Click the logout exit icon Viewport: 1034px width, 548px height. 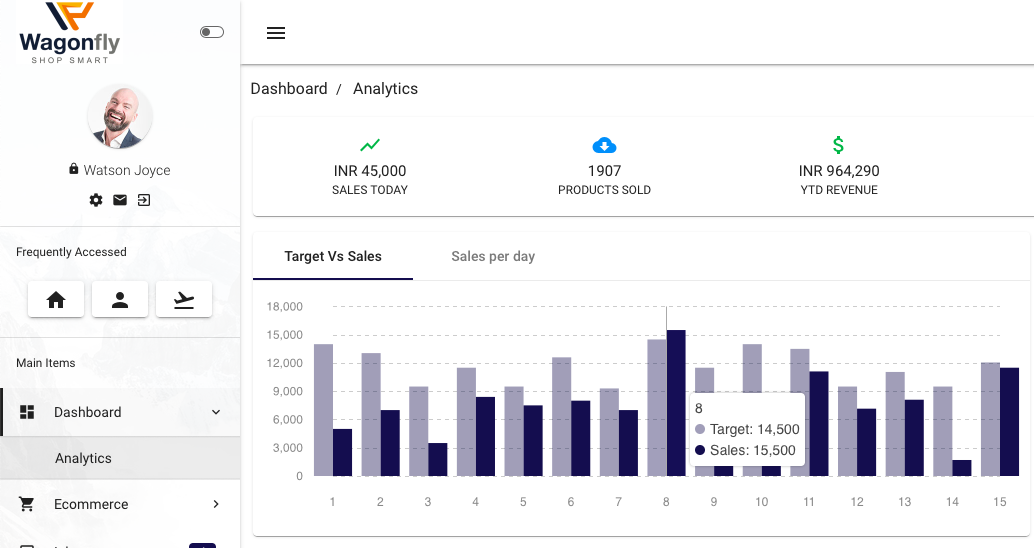(x=144, y=200)
